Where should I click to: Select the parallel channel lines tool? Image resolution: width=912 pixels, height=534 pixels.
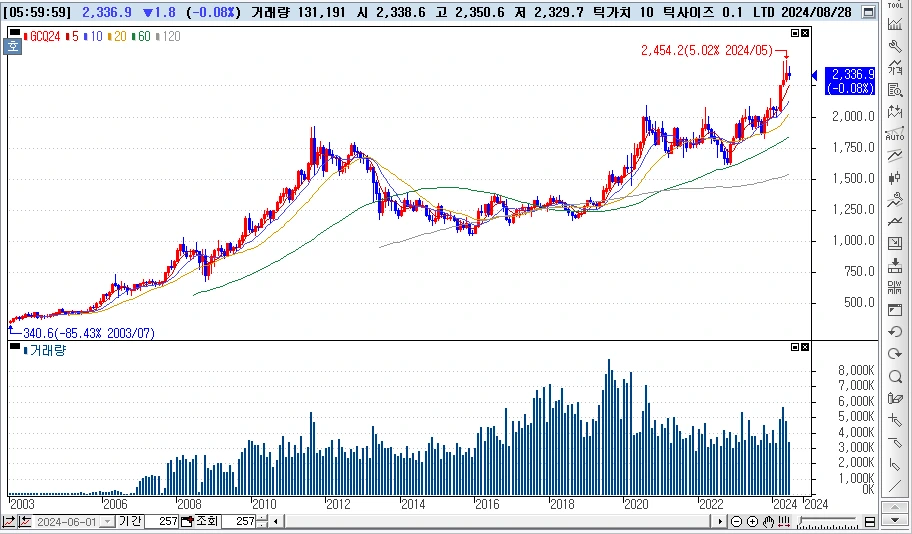click(895, 156)
